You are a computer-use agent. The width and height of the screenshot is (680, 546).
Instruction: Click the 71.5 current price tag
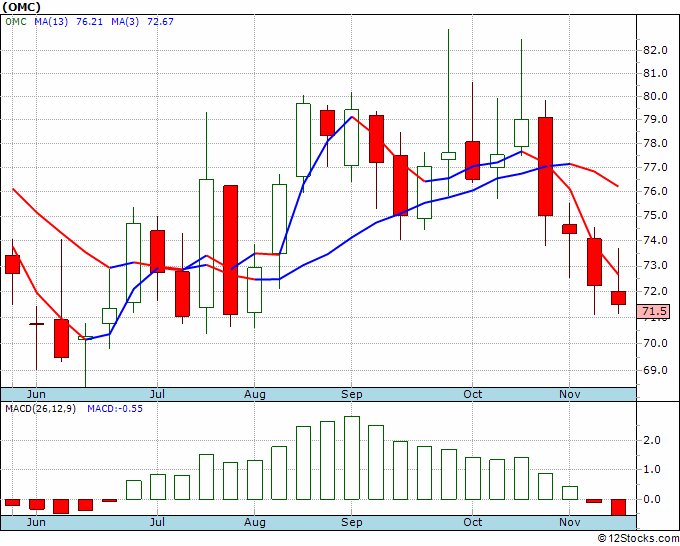point(654,311)
